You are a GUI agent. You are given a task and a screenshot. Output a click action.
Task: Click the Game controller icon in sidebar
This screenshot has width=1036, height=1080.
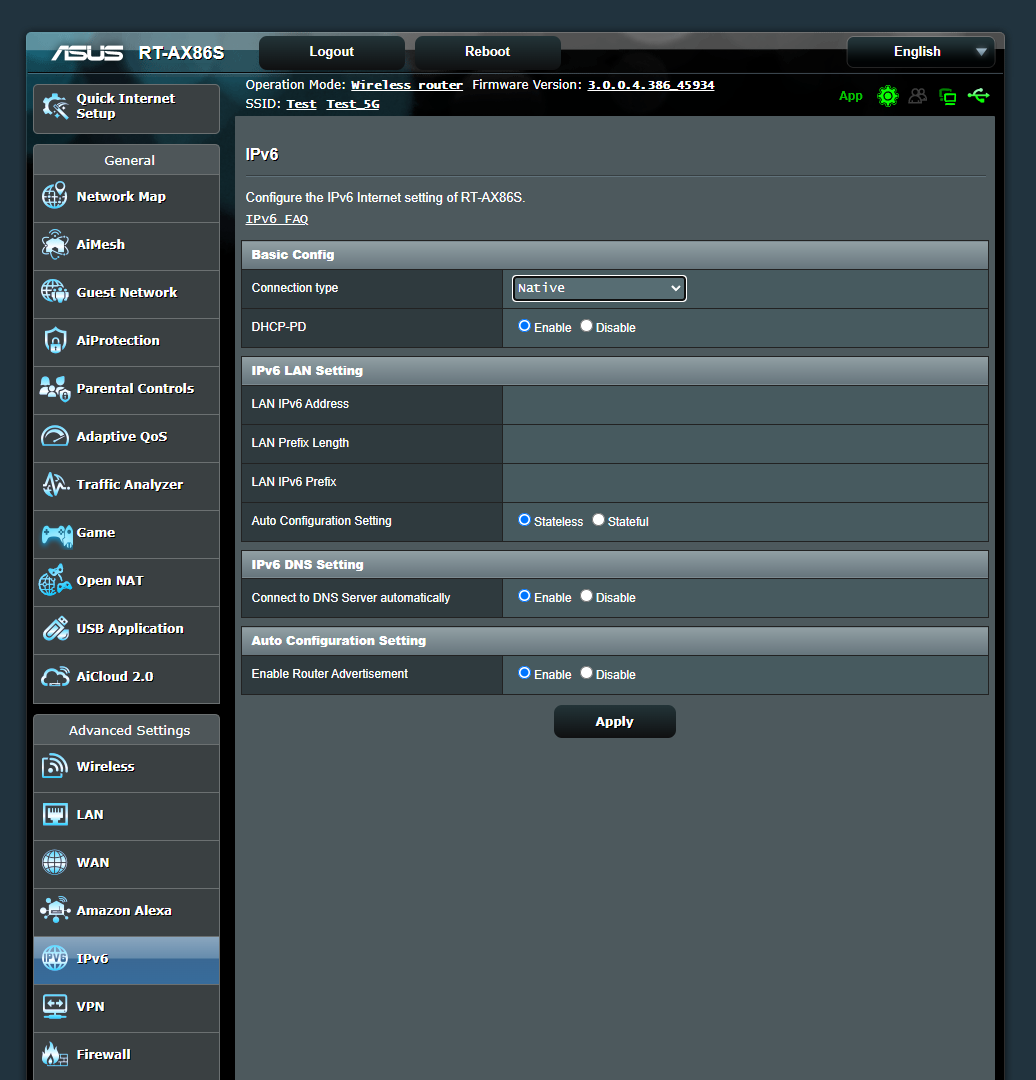pyautogui.click(x=54, y=533)
